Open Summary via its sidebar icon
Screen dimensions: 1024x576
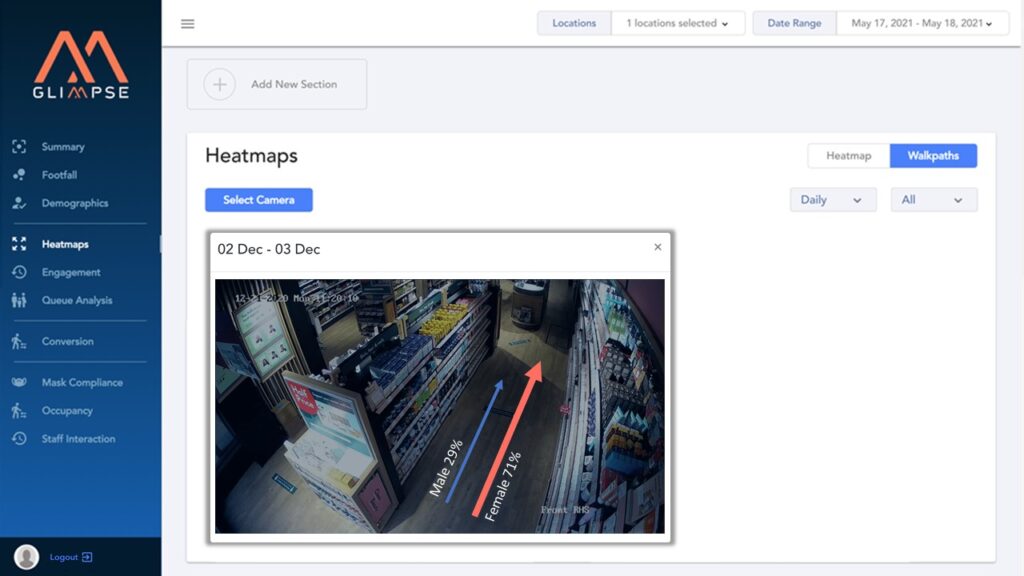[x=19, y=147]
